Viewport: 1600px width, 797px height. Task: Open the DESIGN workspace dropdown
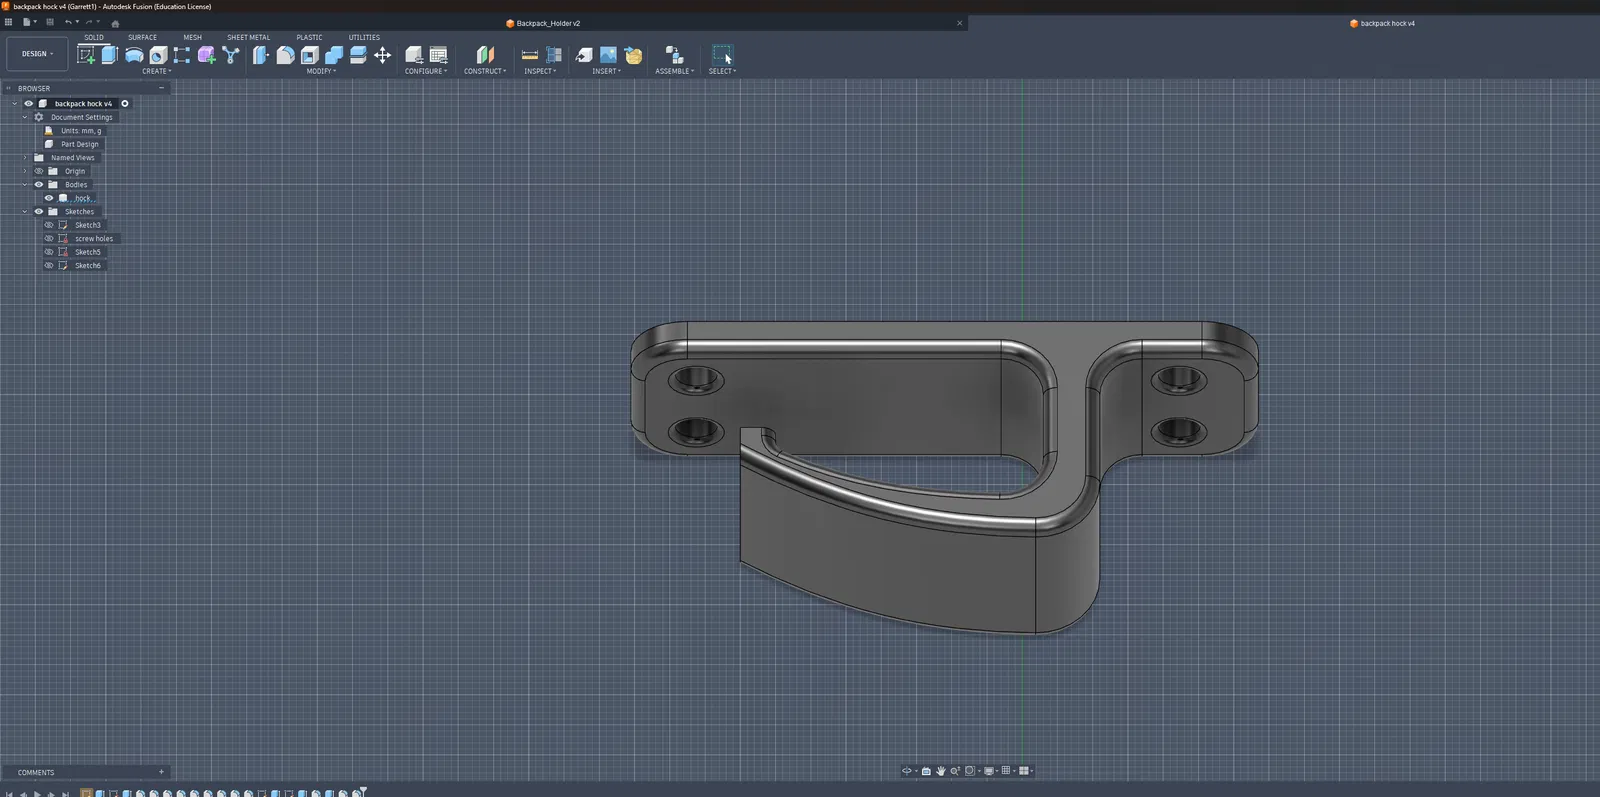click(38, 54)
